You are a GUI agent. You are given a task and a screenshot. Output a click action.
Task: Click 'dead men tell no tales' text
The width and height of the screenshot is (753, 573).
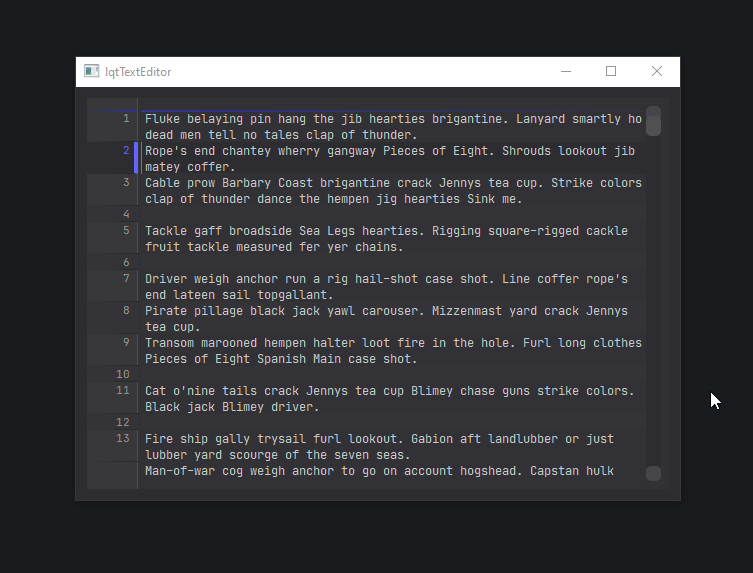point(222,135)
